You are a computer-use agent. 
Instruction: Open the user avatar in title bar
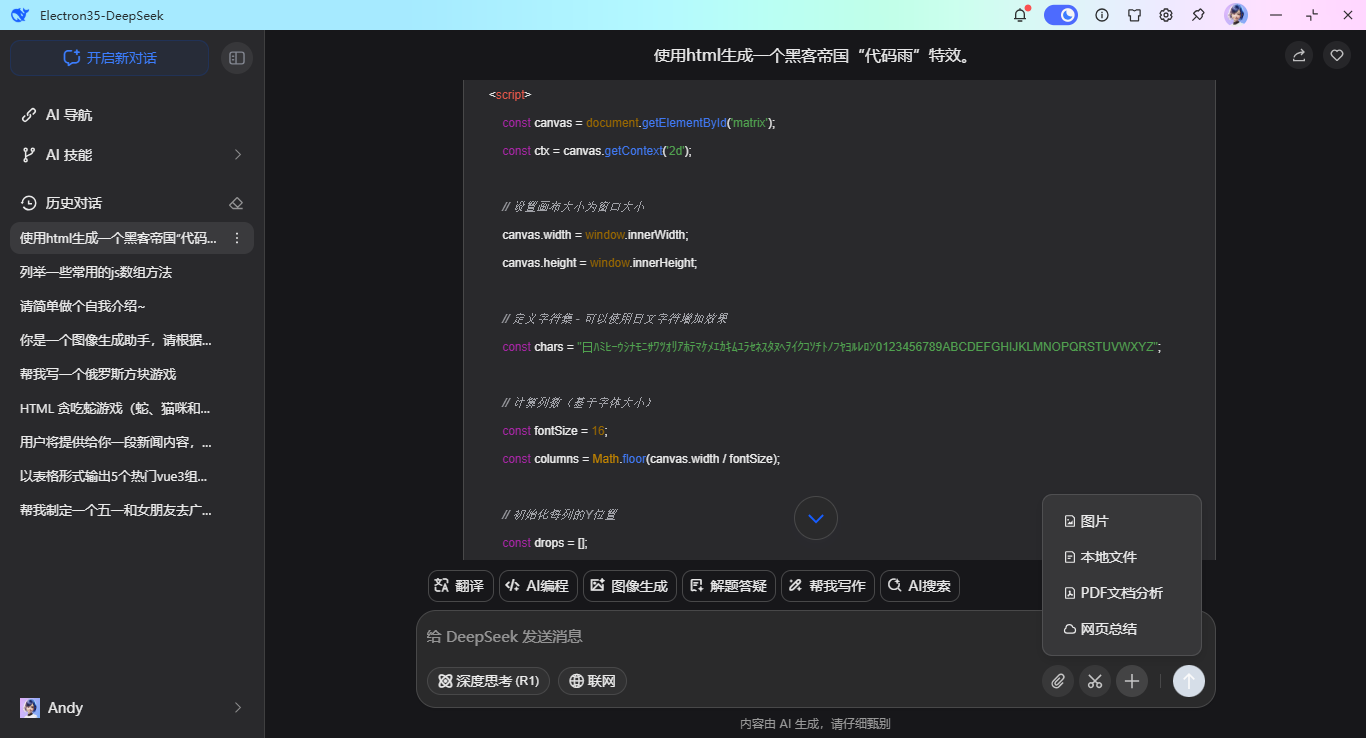pos(1236,15)
